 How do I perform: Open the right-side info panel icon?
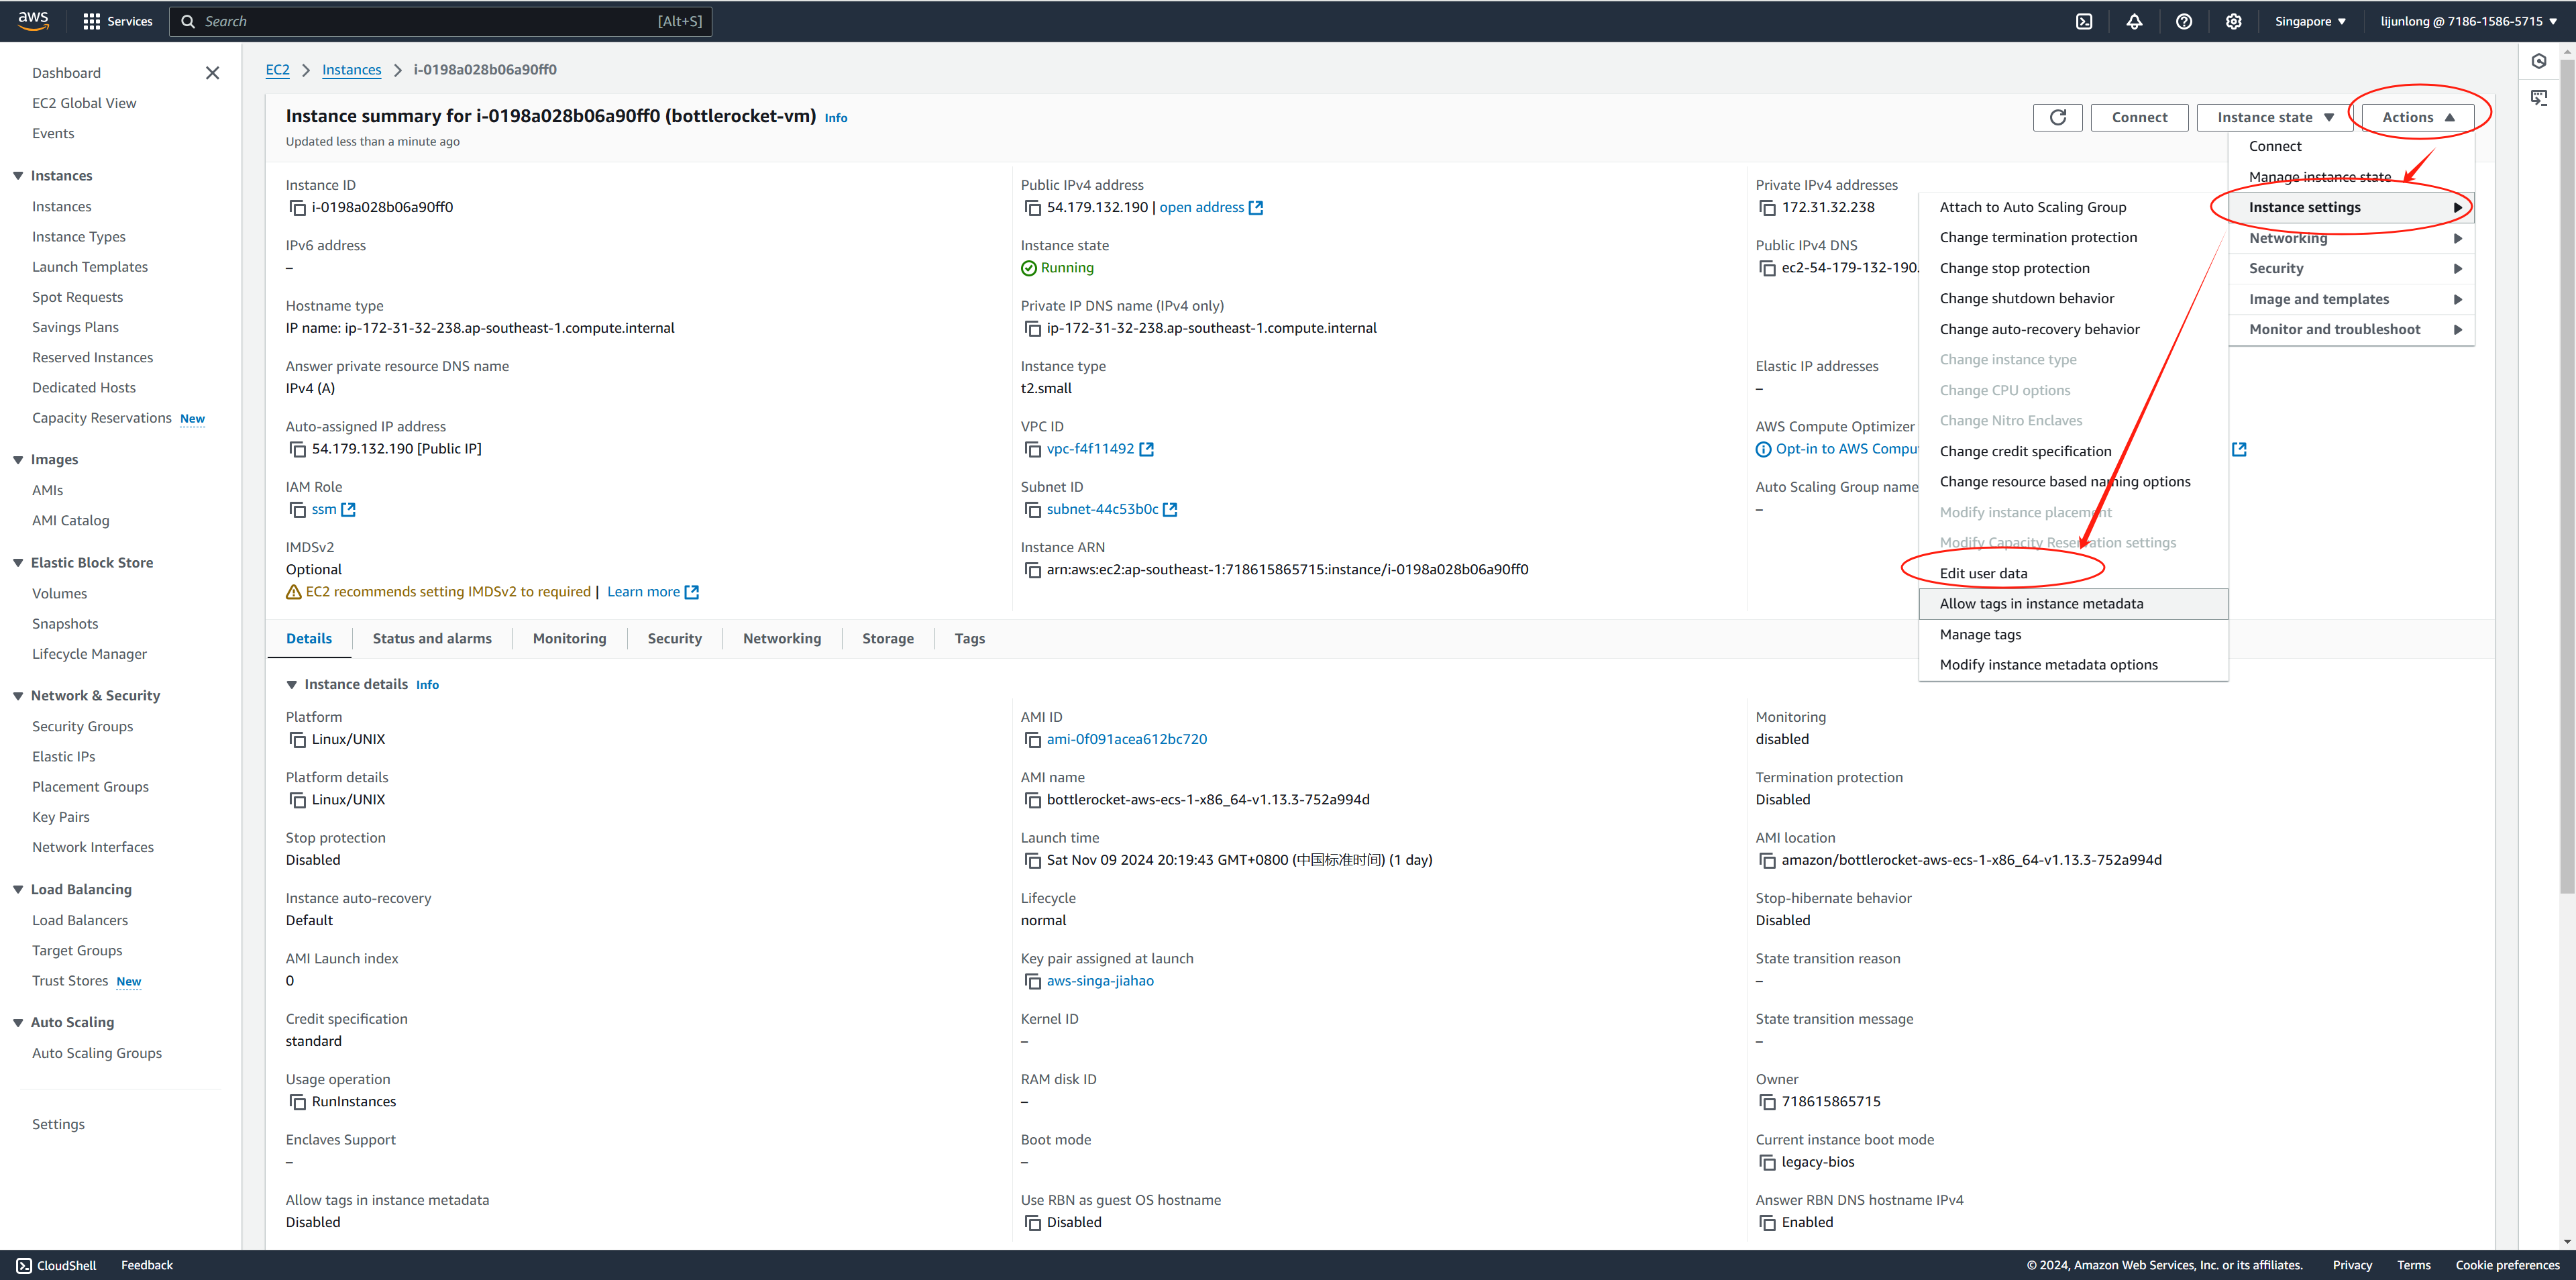click(x=2539, y=61)
